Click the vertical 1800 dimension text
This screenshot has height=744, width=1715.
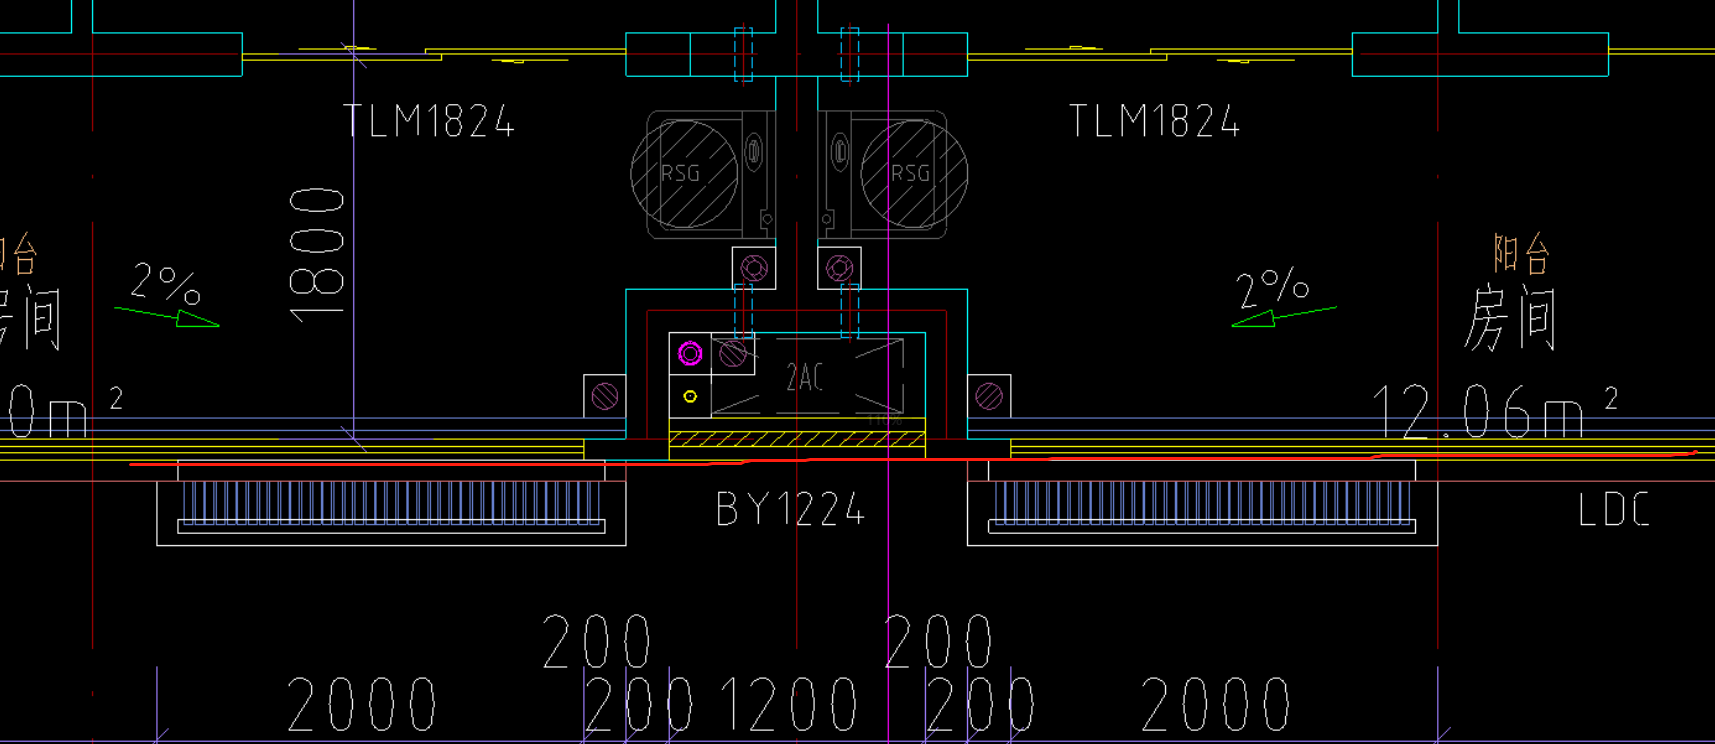[317, 255]
